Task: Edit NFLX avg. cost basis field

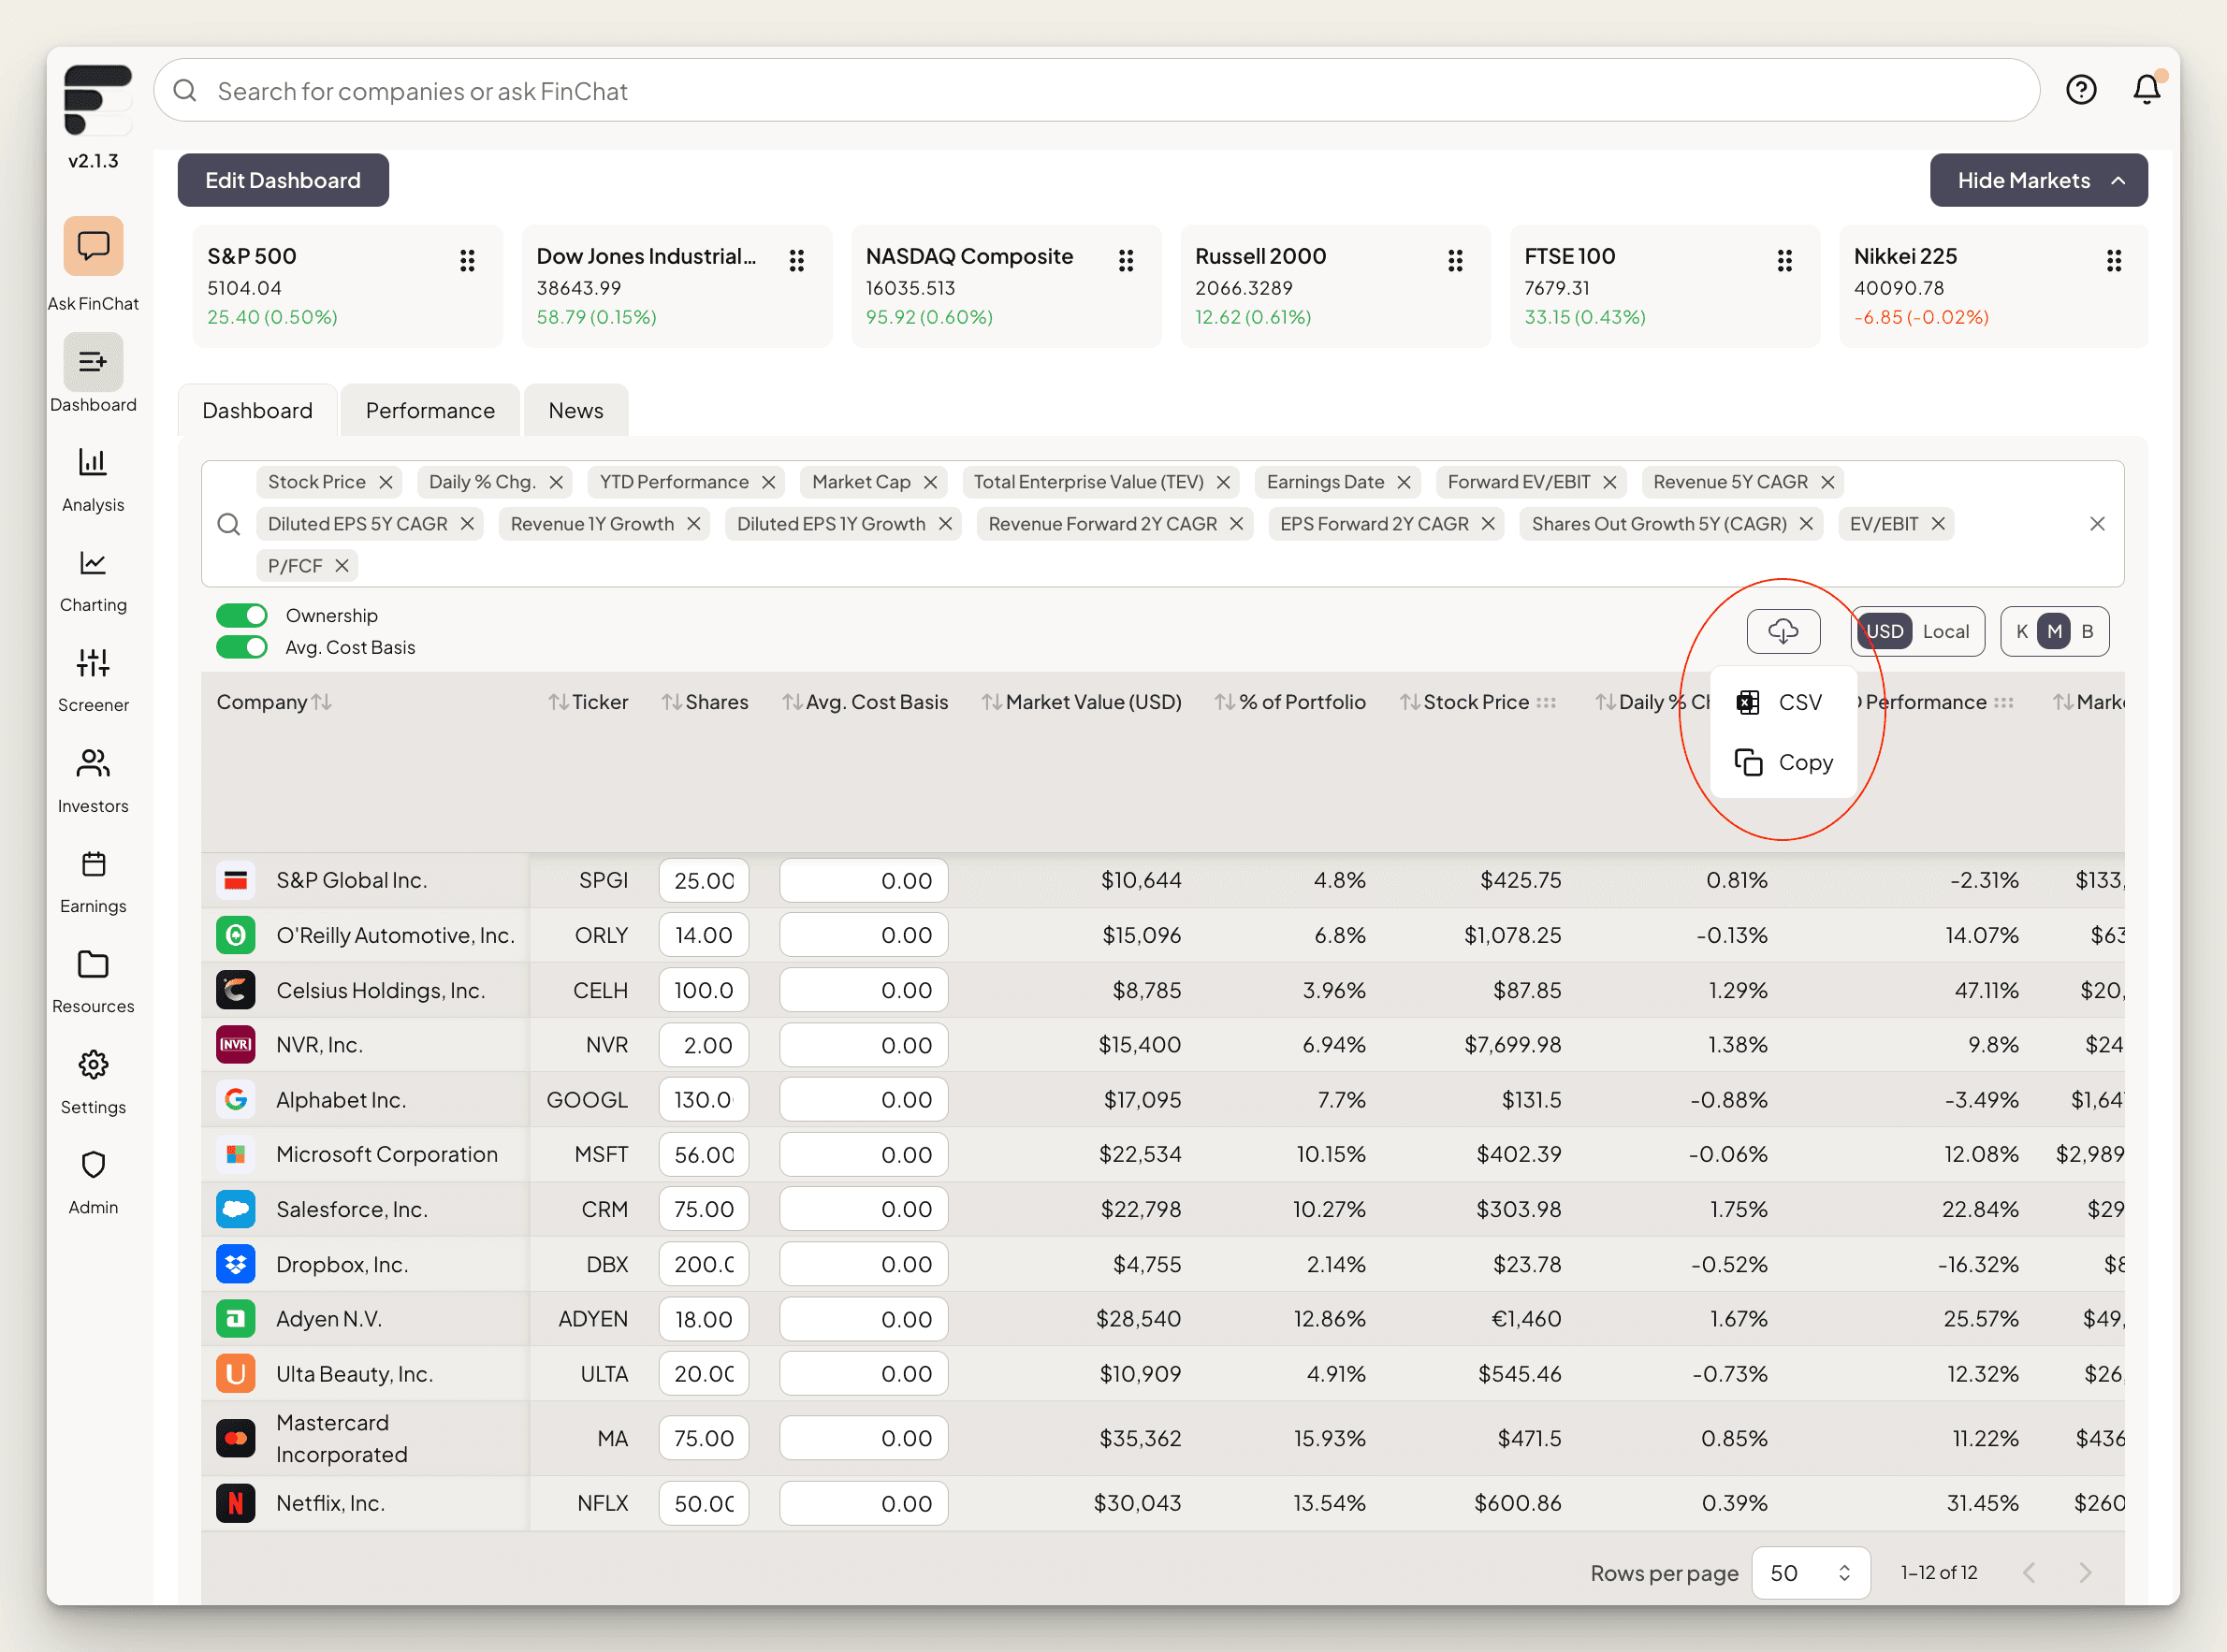Action: click(864, 1503)
